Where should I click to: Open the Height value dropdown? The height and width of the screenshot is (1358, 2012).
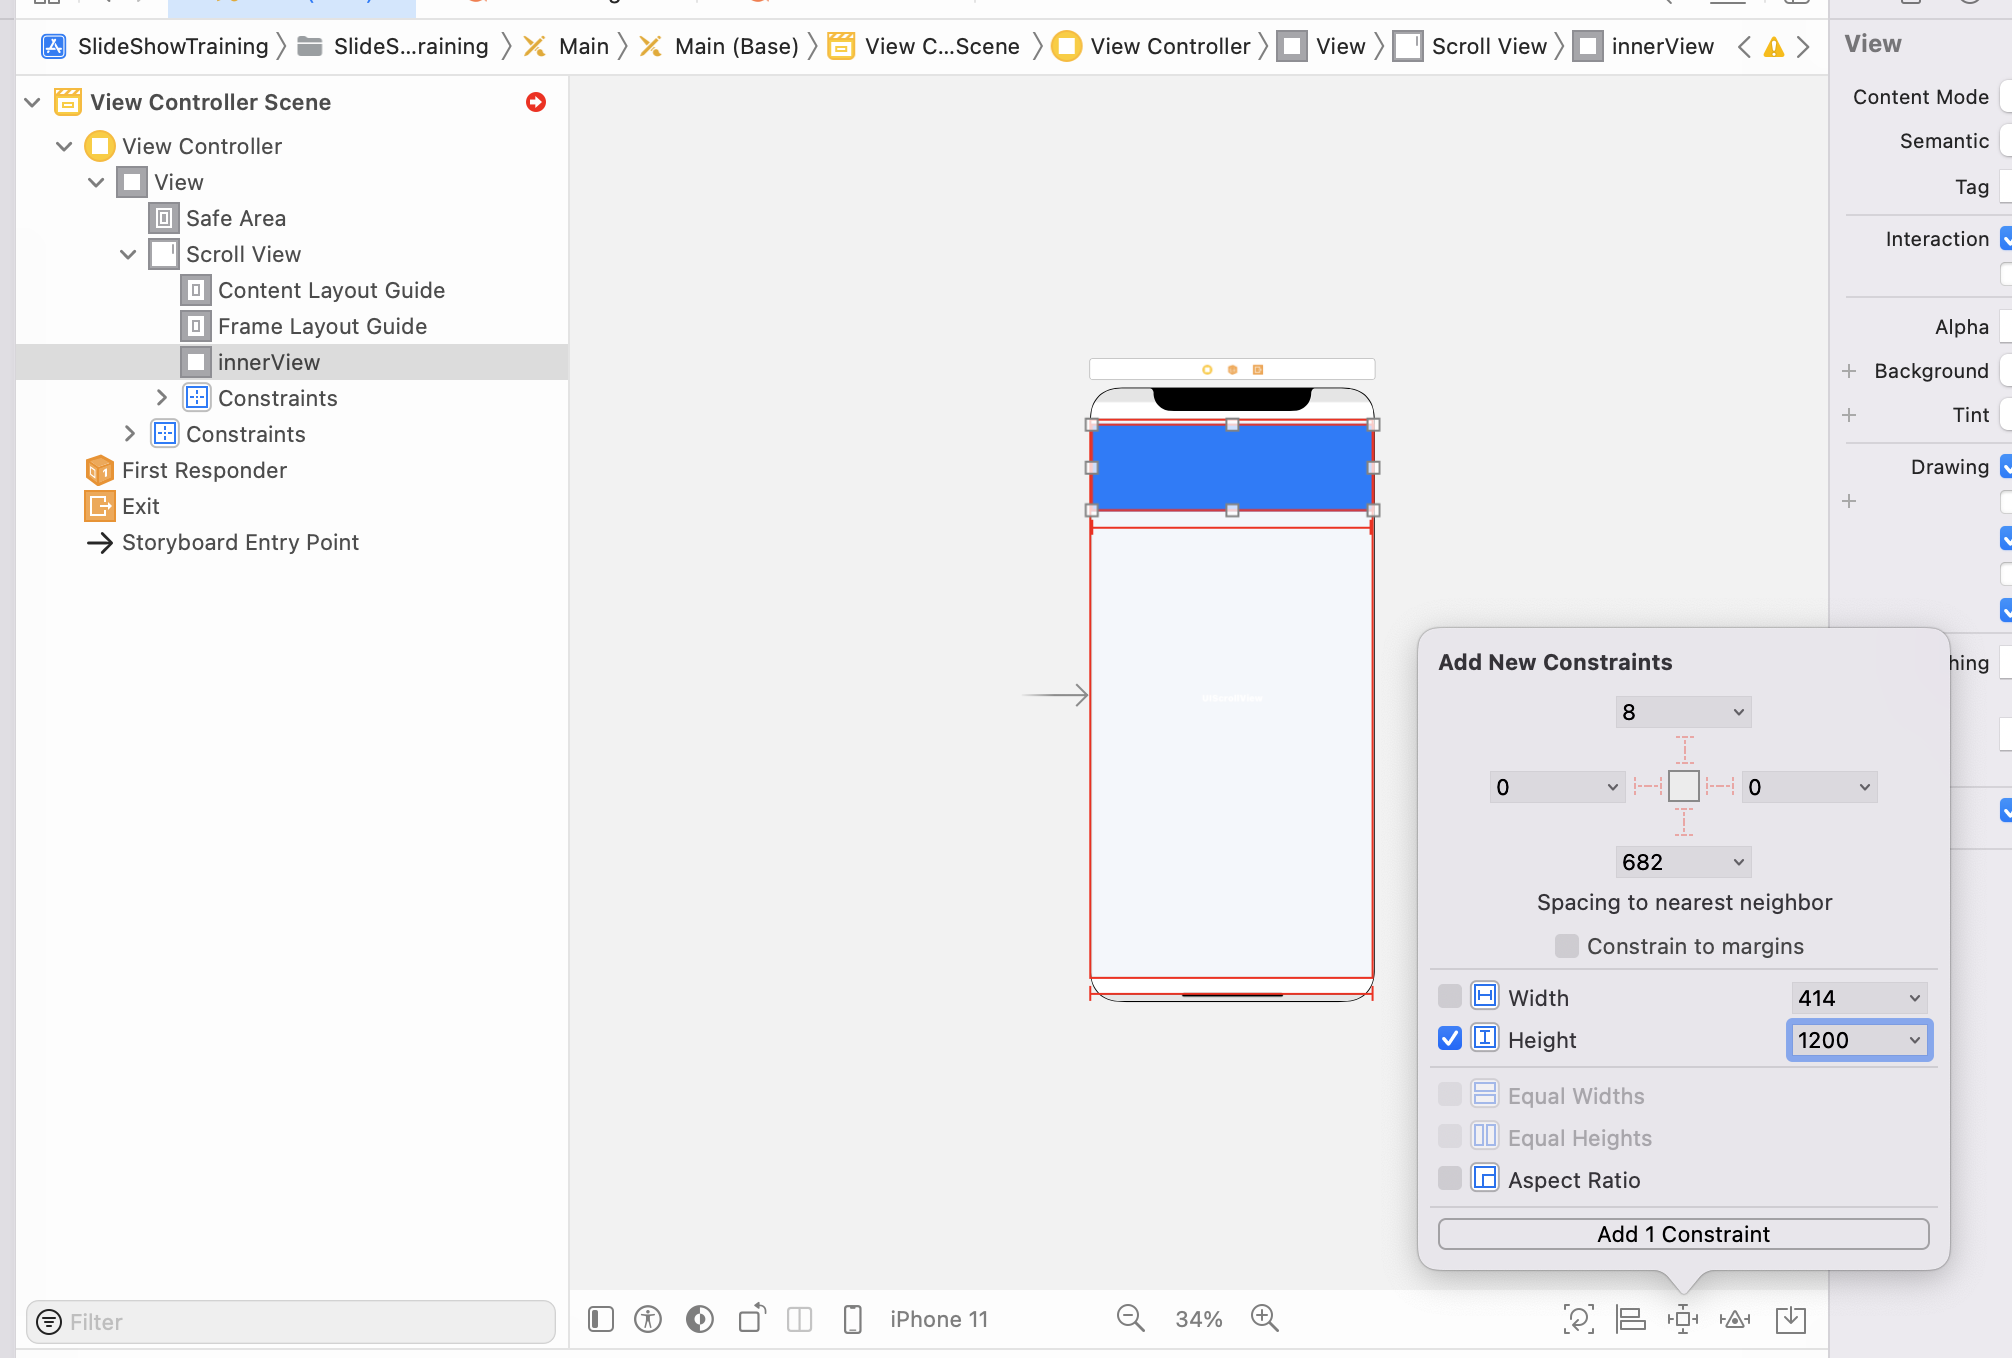(x=1914, y=1040)
